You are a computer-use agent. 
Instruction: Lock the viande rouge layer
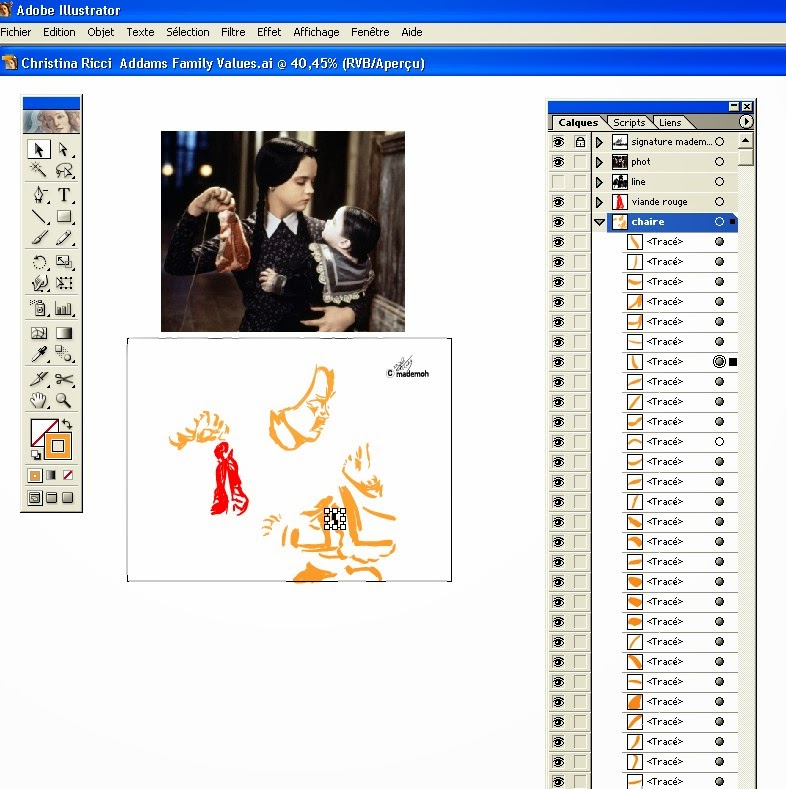click(x=580, y=202)
